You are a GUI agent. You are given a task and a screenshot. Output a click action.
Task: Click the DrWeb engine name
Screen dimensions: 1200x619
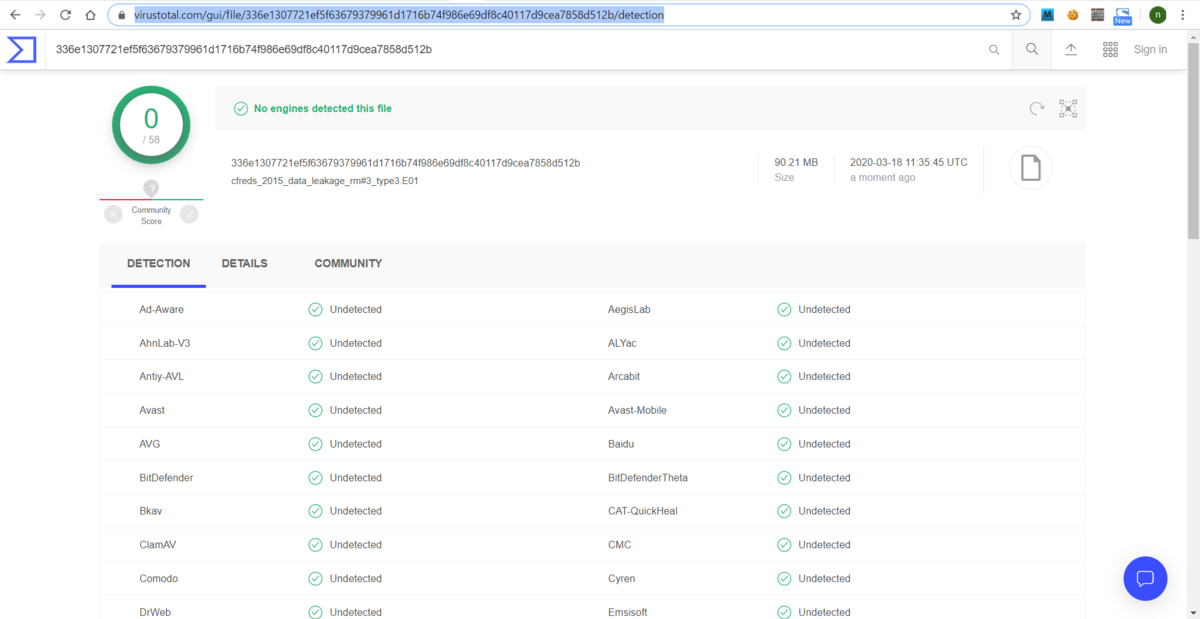pyautogui.click(x=155, y=612)
